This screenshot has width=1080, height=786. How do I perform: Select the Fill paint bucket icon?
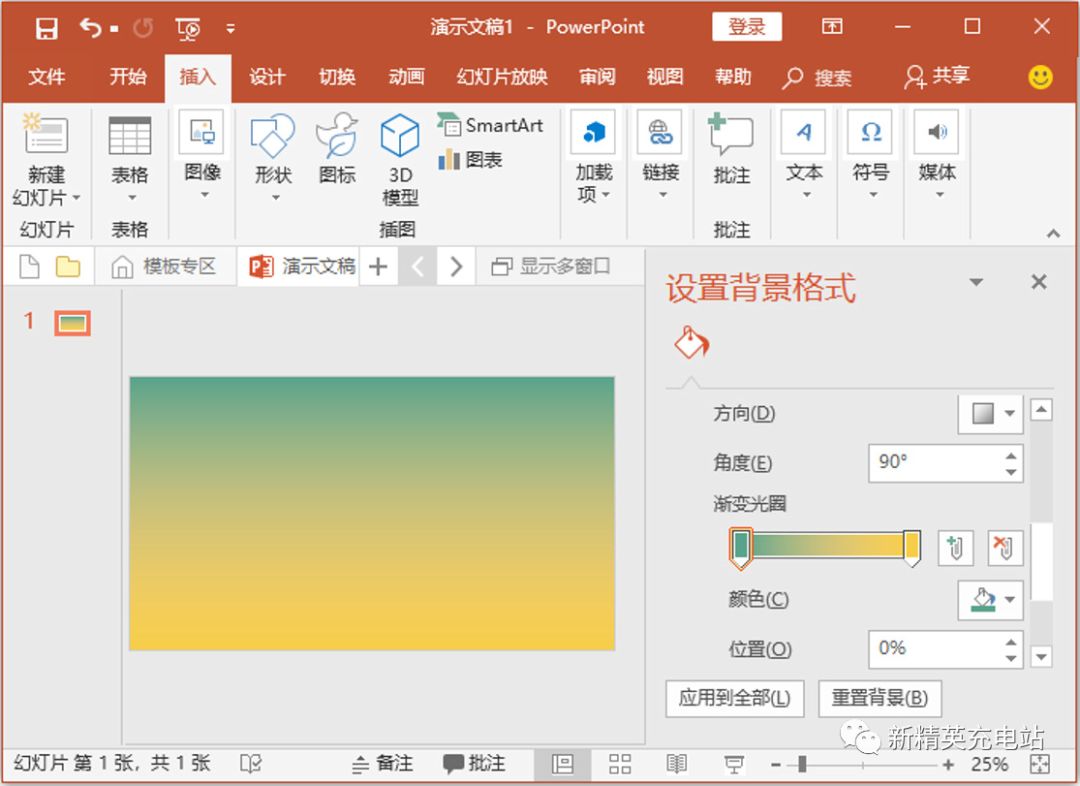[x=691, y=343]
